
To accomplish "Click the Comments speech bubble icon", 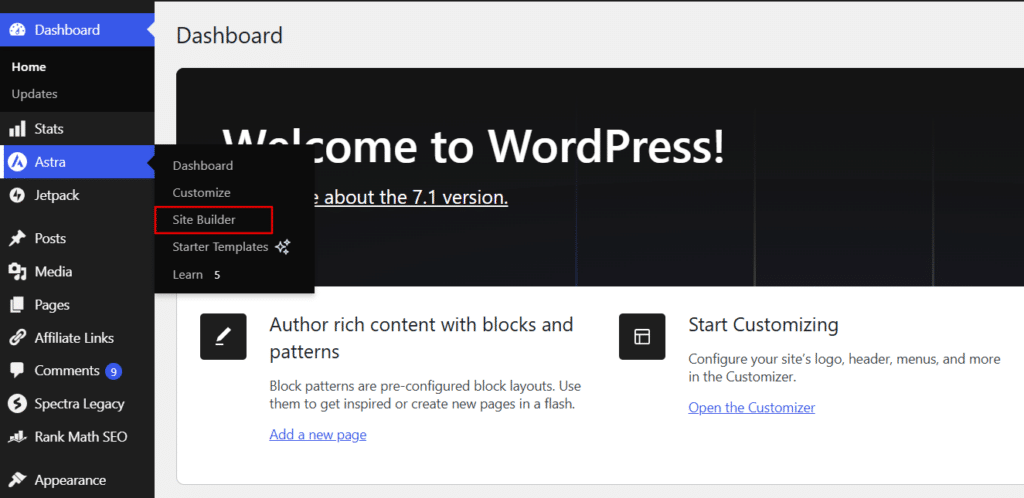I will click(x=18, y=371).
